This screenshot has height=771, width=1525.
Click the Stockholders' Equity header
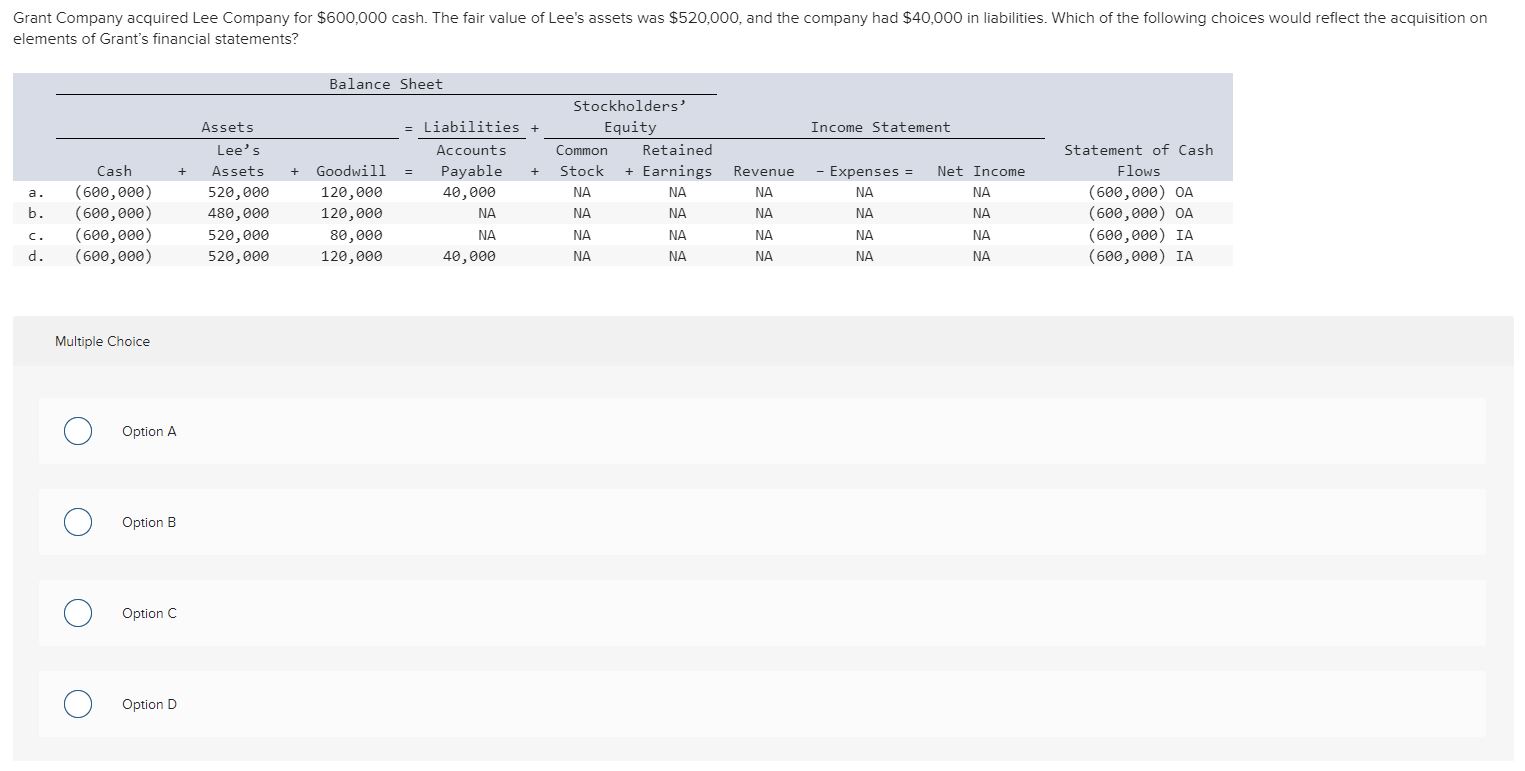pos(629,115)
